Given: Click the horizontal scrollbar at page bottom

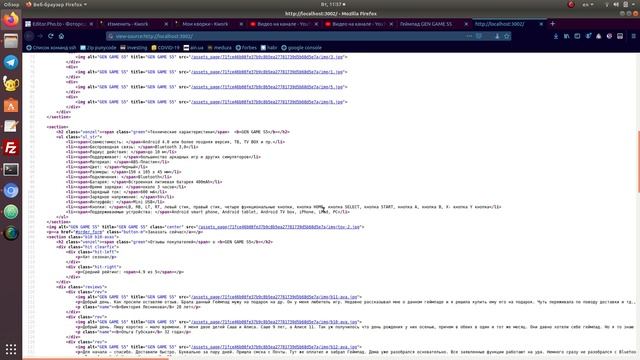Looking at the screenshot, I should point(96,358).
